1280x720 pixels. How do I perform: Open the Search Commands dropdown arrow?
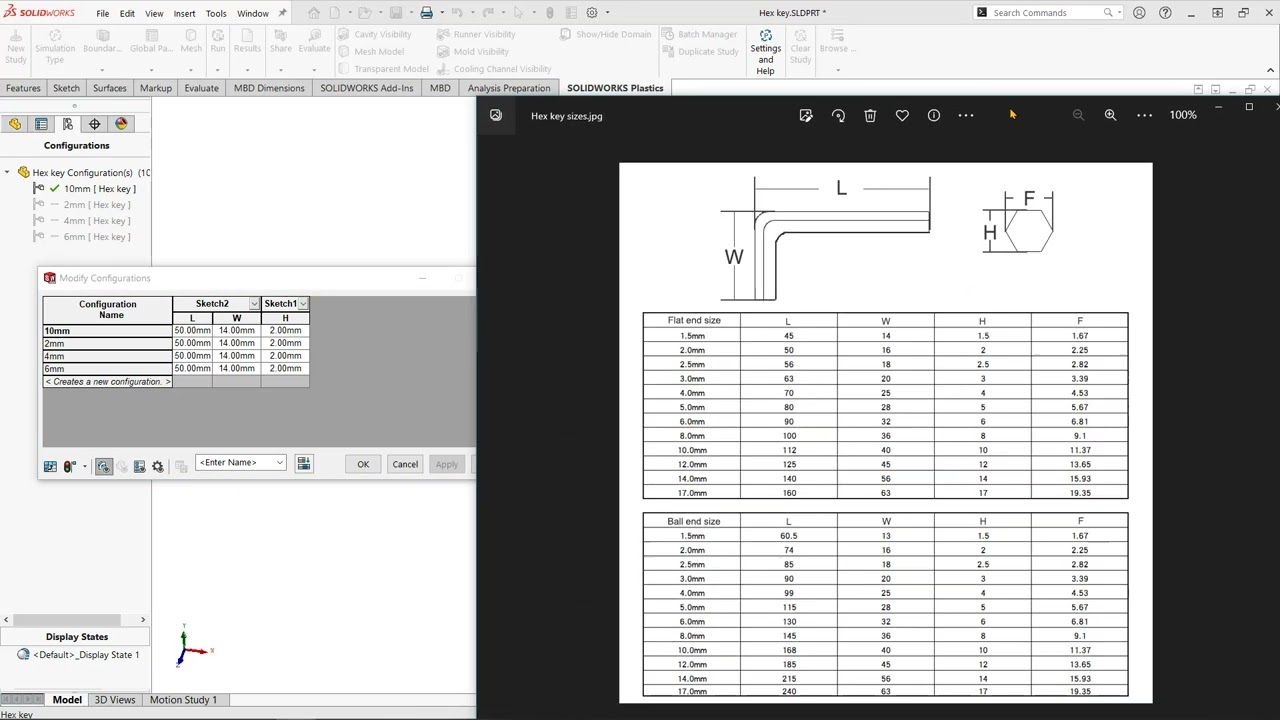point(1121,13)
